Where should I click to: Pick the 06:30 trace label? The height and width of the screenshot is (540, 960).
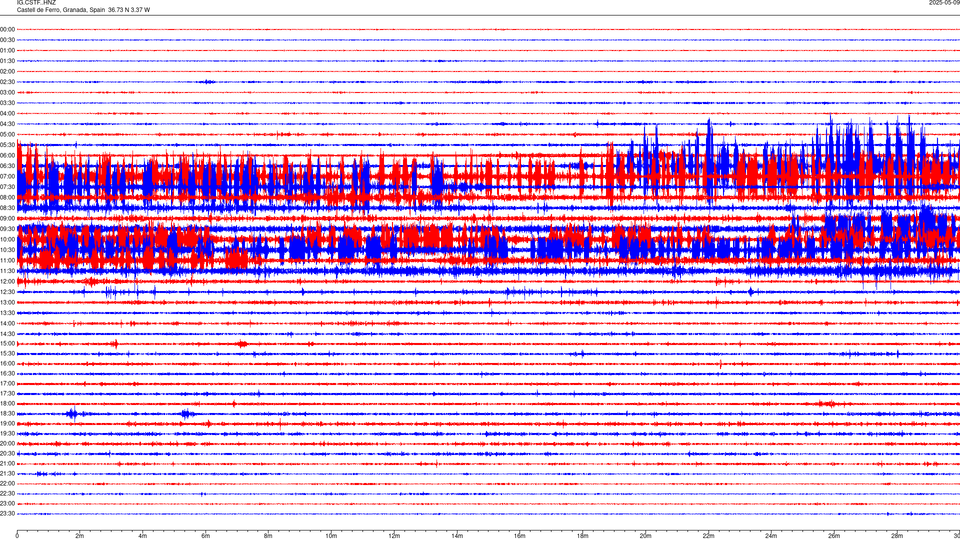point(7,166)
